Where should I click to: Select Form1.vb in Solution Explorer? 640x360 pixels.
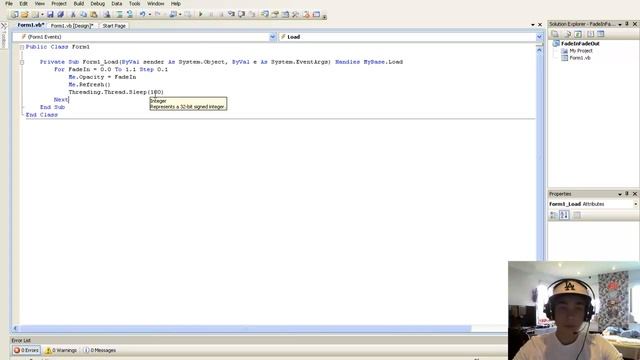pyautogui.click(x=580, y=58)
